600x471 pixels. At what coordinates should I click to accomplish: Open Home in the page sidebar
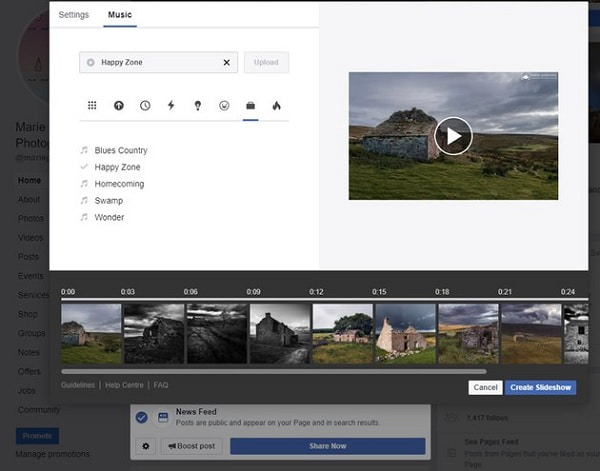(x=29, y=180)
